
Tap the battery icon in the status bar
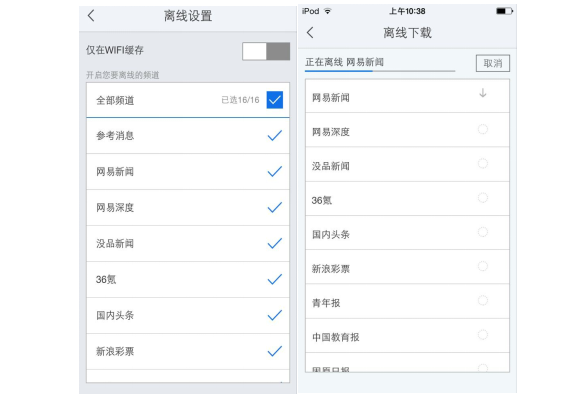point(504,11)
